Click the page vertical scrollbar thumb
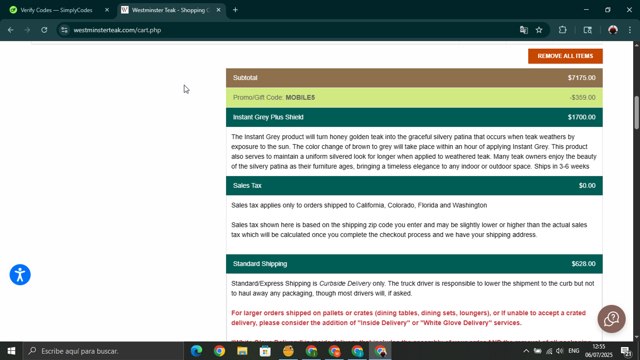 click(636, 113)
